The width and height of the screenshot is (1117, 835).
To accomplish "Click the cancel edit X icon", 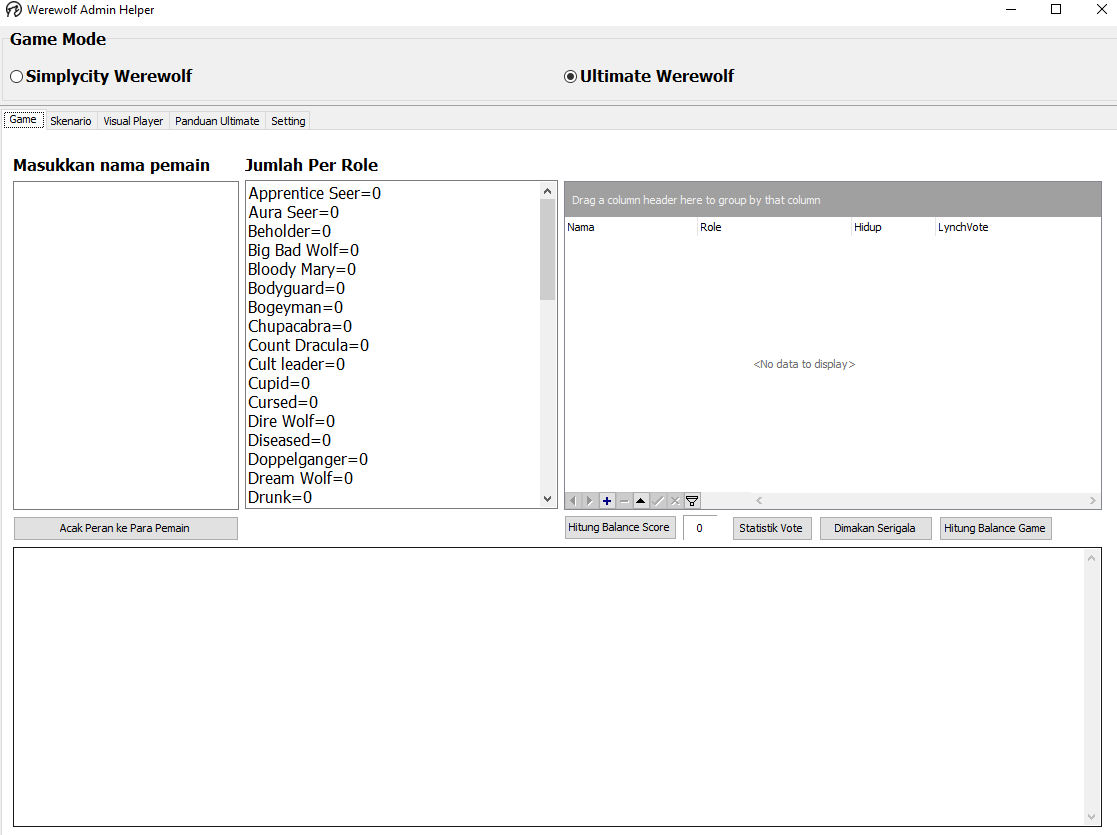I will [675, 501].
